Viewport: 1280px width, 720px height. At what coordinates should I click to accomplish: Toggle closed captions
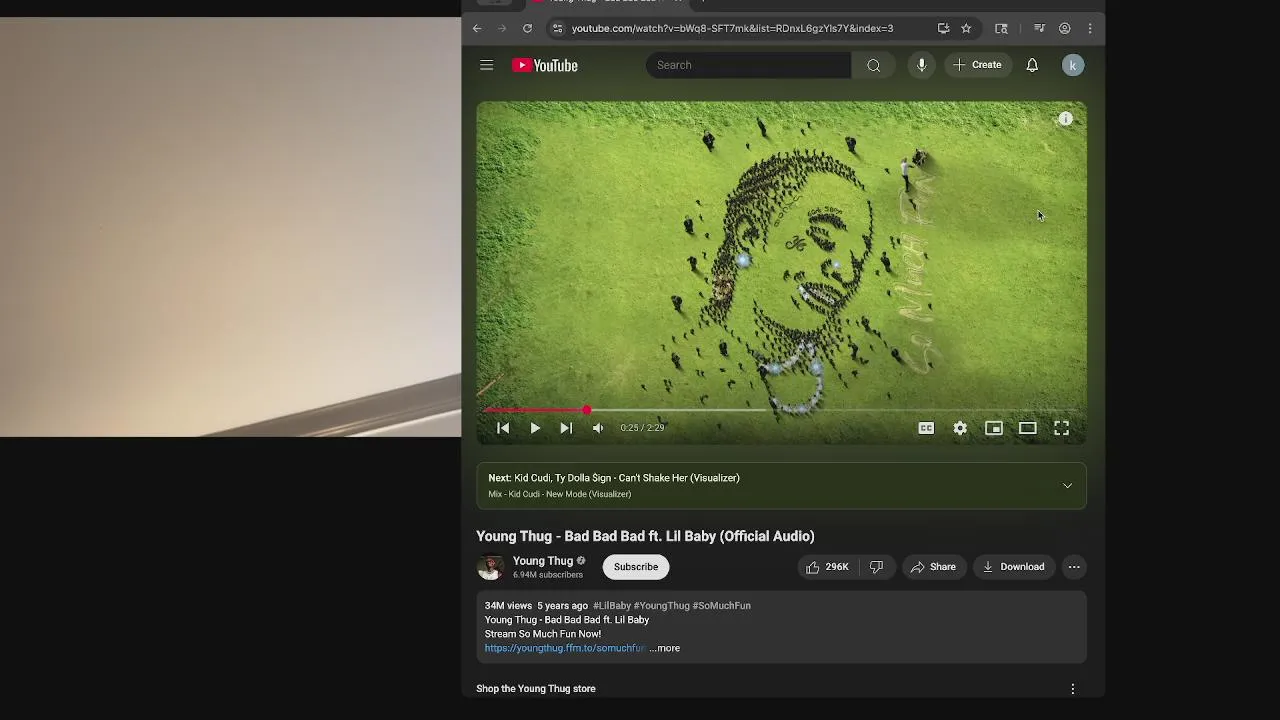(926, 428)
